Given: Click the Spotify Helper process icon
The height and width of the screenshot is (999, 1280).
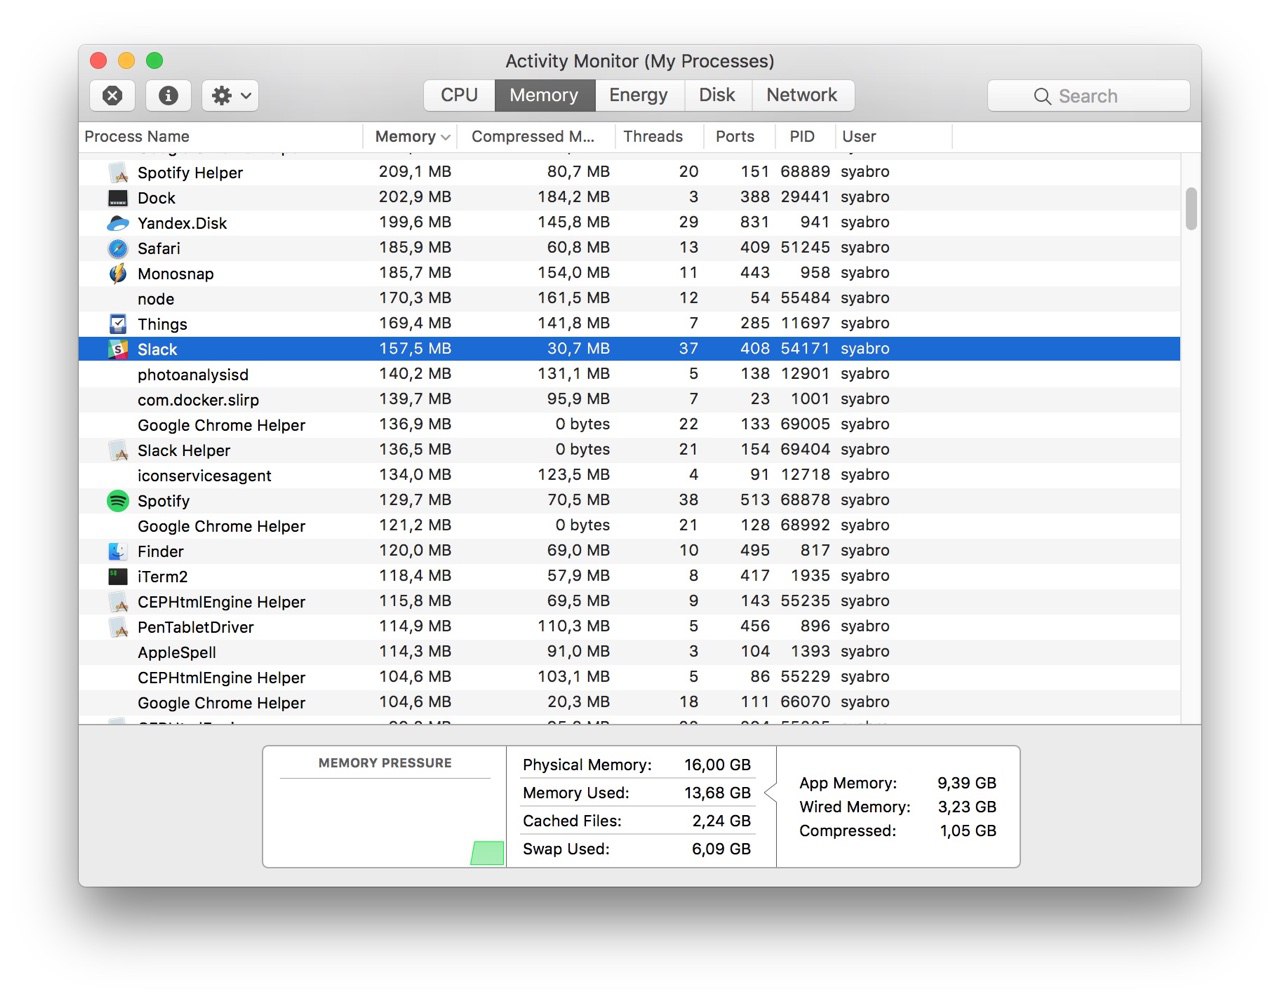Looking at the screenshot, I should pyautogui.click(x=118, y=172).
